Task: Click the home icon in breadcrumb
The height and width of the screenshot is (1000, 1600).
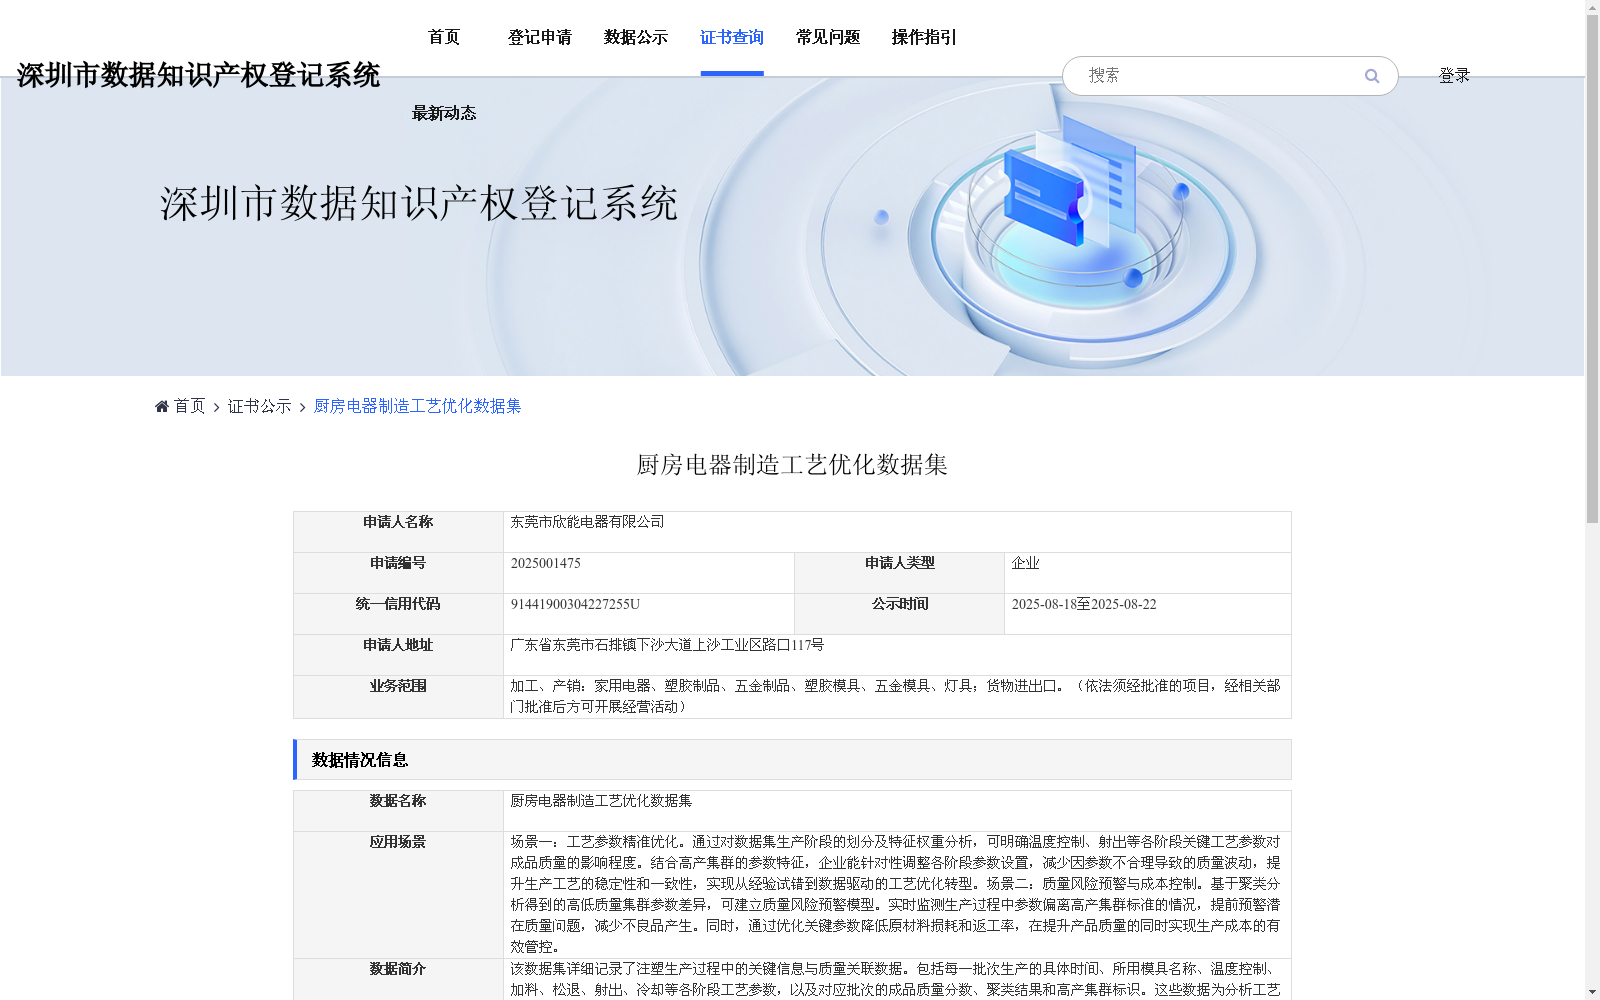Action: point(162,406)
